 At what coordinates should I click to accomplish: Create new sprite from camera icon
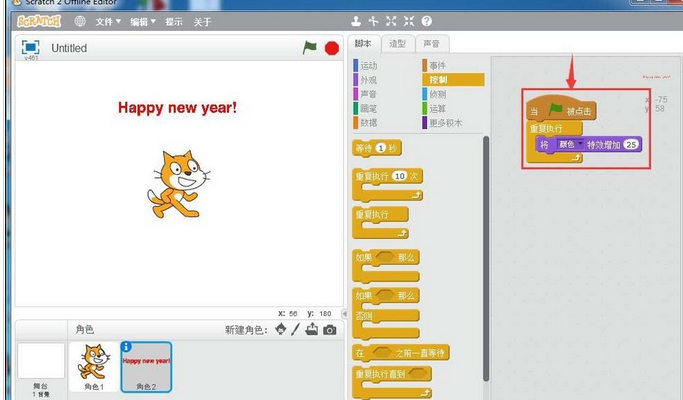tap(329, 330)
